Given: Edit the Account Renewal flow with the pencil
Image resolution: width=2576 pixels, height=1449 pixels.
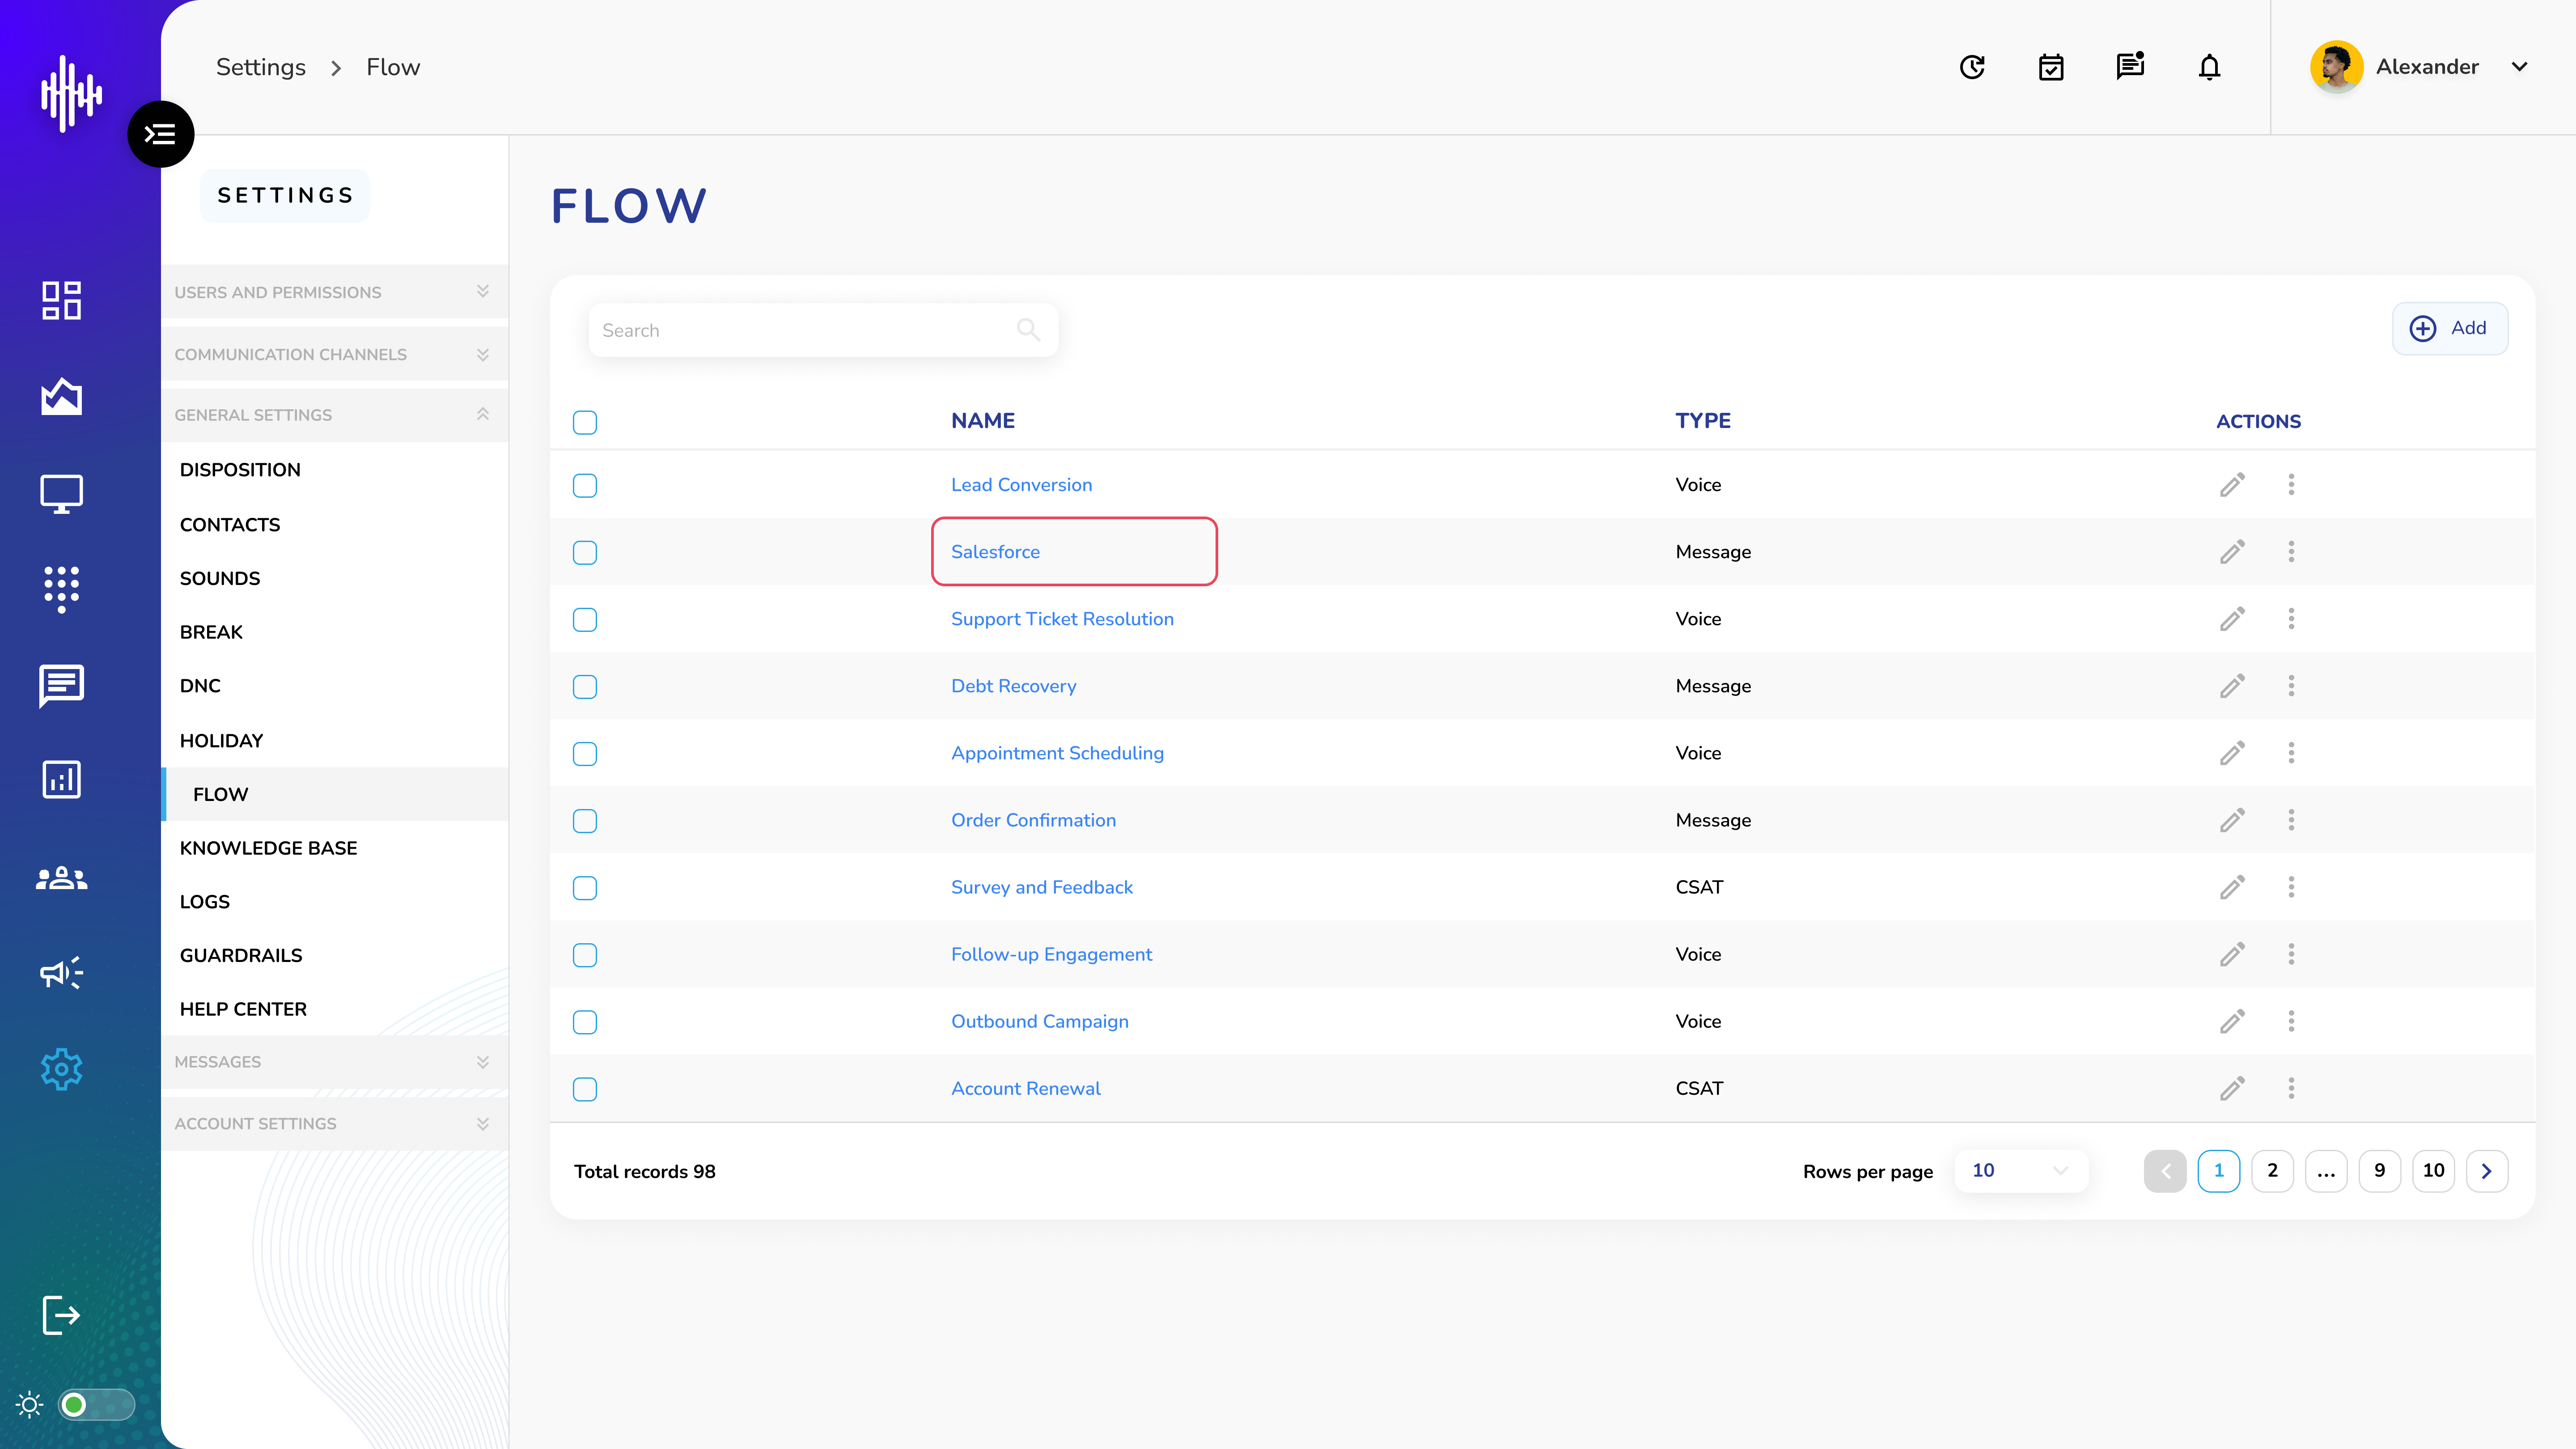Looking at the screenshot, I should coord(2232,1088).
